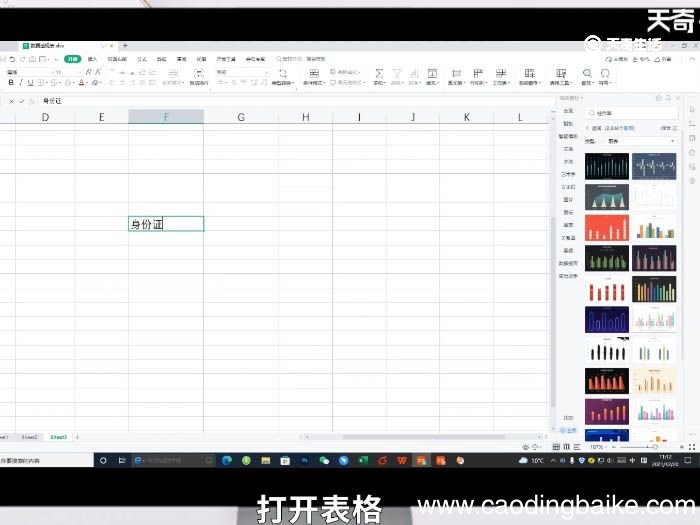Click the formula bar text showing 身份证
This screenshot has width=700, height=525.
[x=52, y=101]
